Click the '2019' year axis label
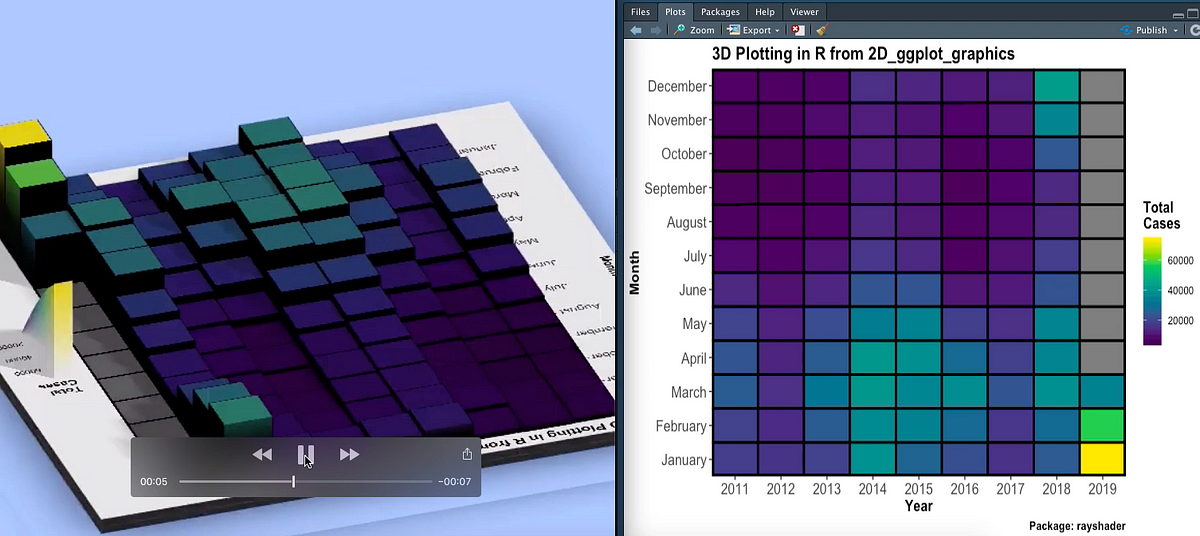The height and width of the screenshot is (536, 1200). [x=1103, y=489]
